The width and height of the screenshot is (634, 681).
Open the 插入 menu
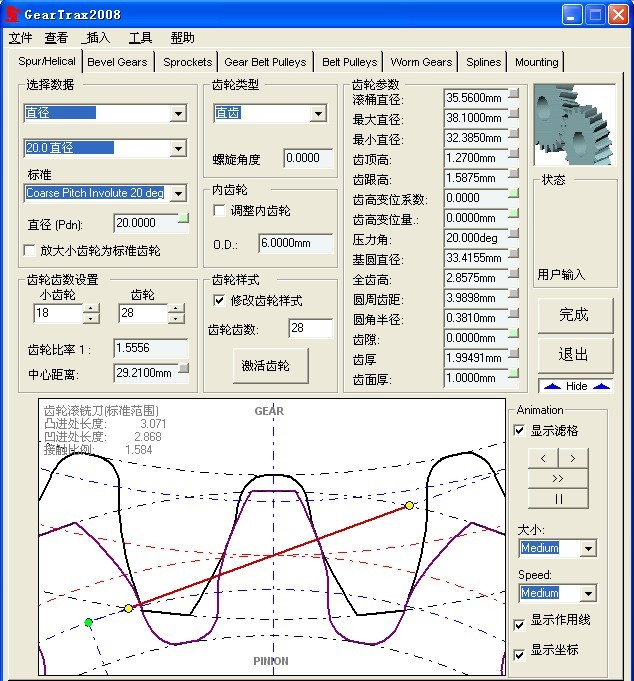click(96, 38)
